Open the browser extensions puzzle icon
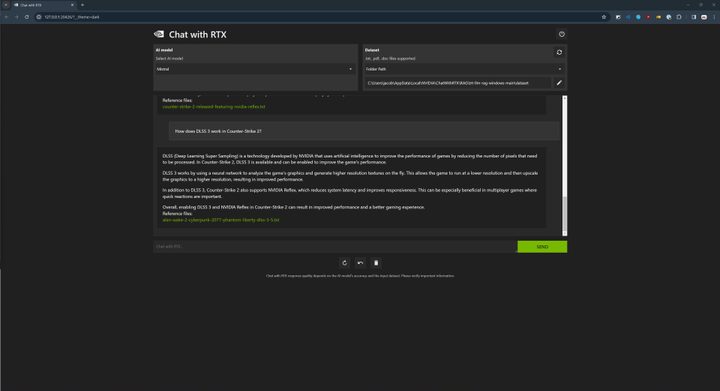The height and width of the screenshot is (391, 720). point(679,17)
